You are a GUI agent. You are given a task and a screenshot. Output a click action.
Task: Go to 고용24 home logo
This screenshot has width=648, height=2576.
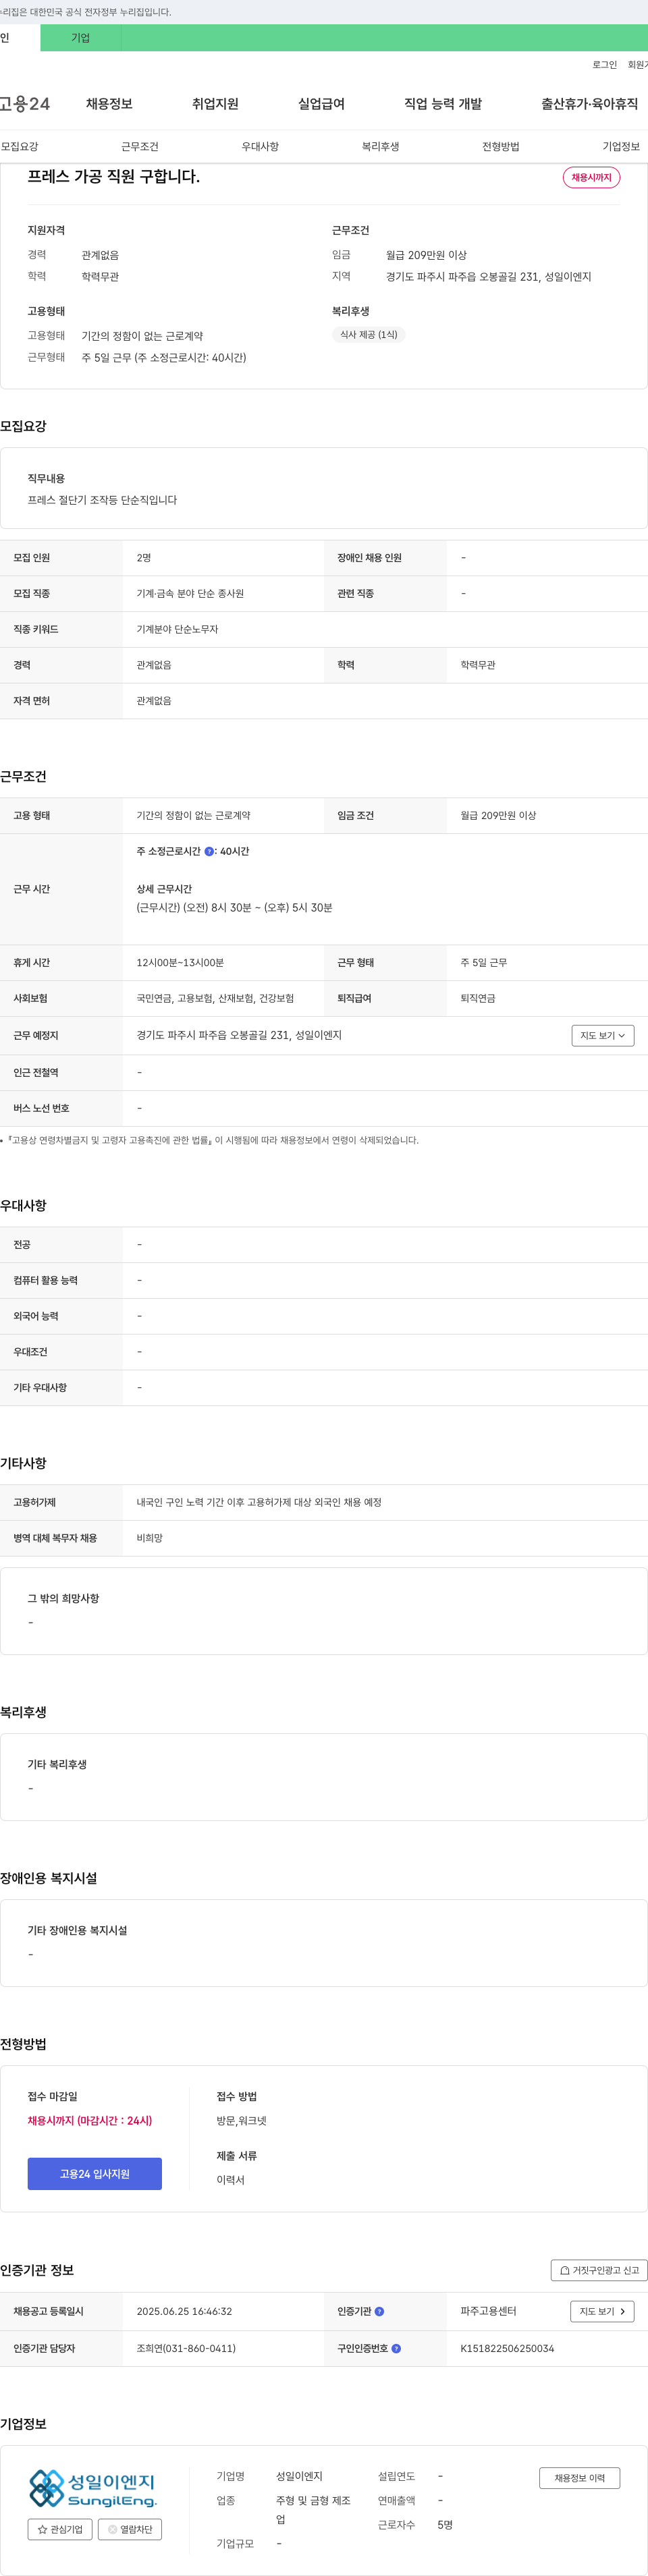tap(25, 104)
